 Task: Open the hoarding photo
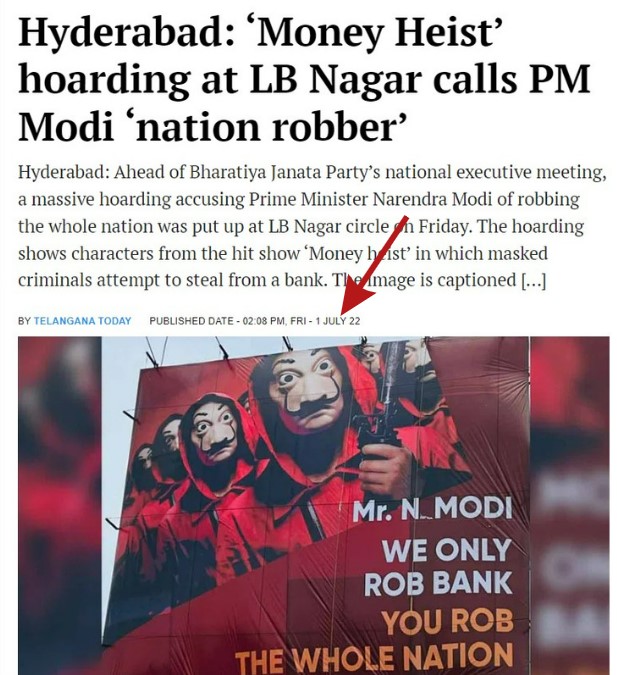pyautogui.click(x=313, y=505)
